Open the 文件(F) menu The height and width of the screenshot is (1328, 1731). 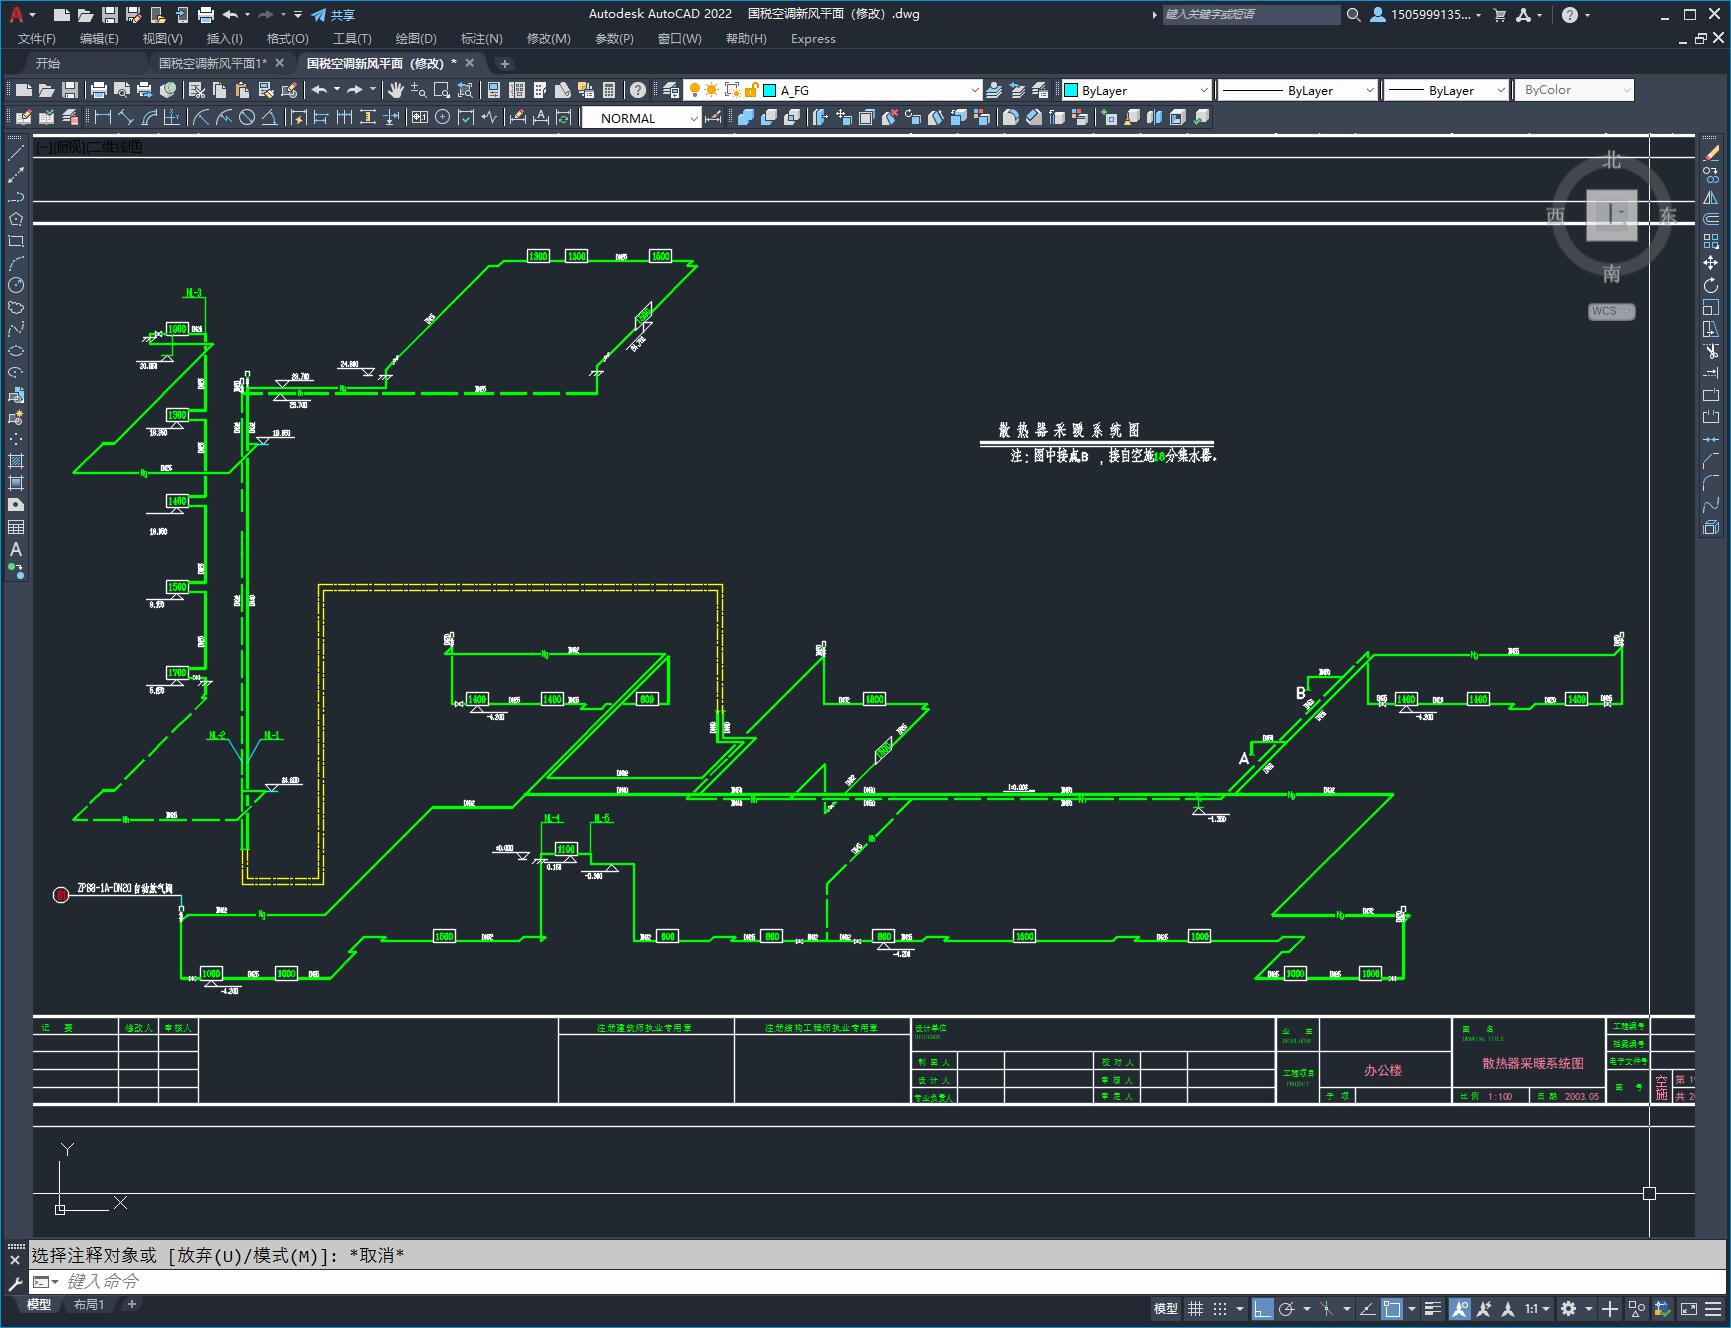[37, 38]
